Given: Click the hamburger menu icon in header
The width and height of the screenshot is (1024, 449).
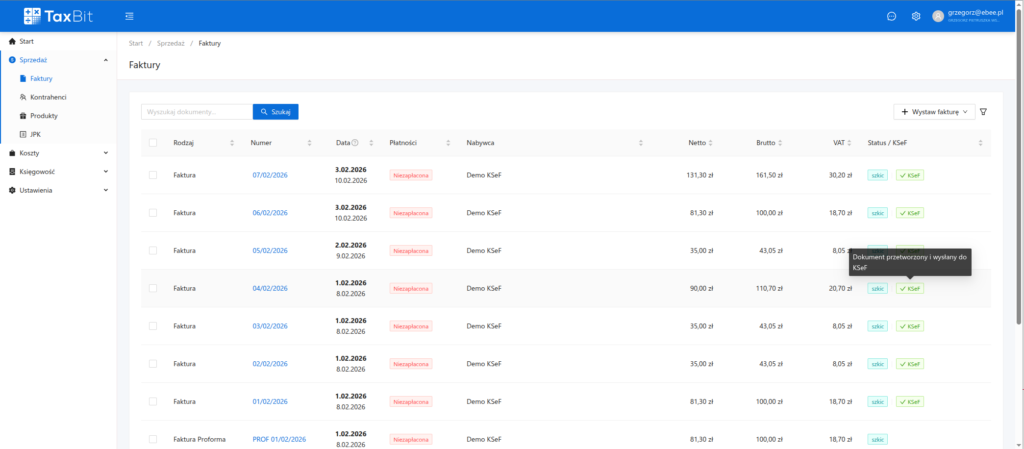Looking at the screenshot, I should click(x=129, y=16).
